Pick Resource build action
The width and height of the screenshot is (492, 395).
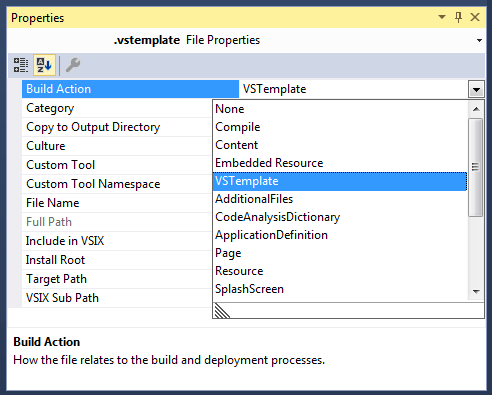tap(340, 271)
